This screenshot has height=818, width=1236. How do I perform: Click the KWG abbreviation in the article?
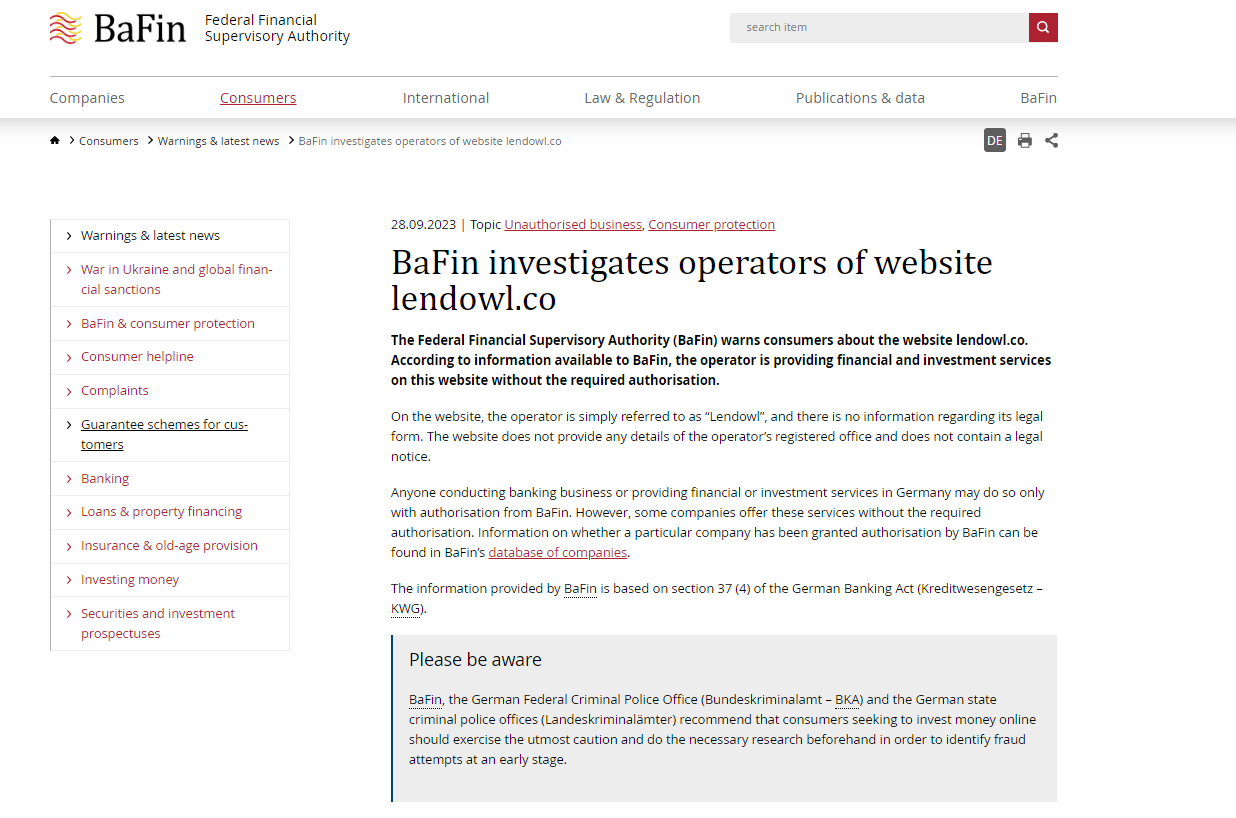coord(406,608)
